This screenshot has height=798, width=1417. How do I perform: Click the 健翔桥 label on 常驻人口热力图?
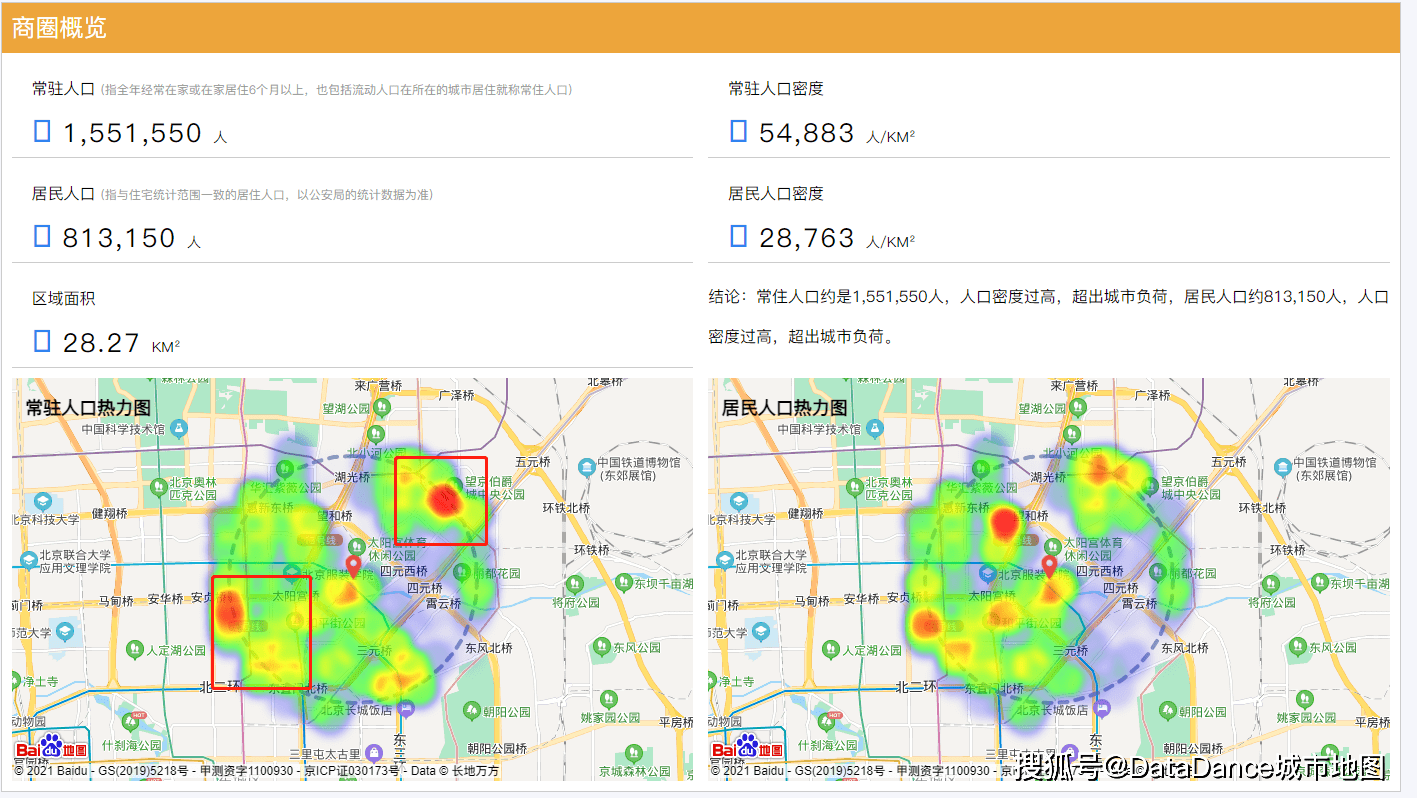point(108,513)
